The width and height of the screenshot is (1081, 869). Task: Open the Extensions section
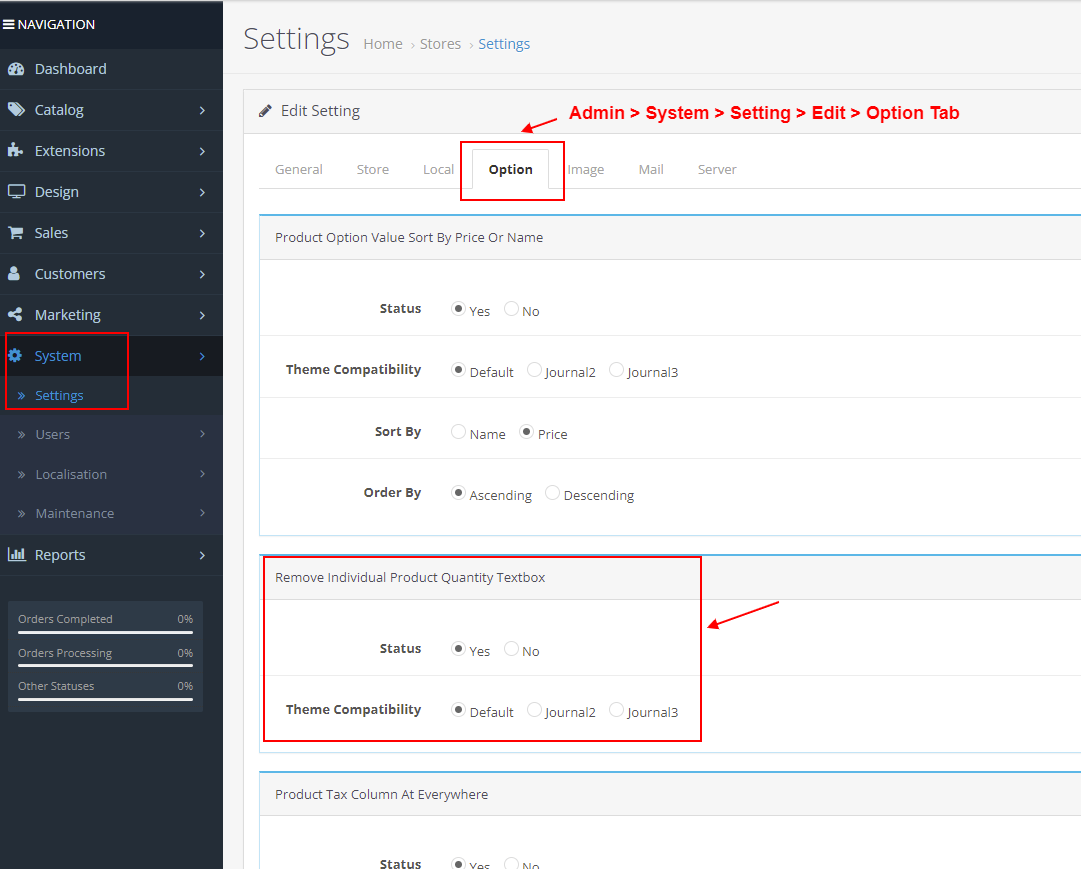[x=21, y=151]
